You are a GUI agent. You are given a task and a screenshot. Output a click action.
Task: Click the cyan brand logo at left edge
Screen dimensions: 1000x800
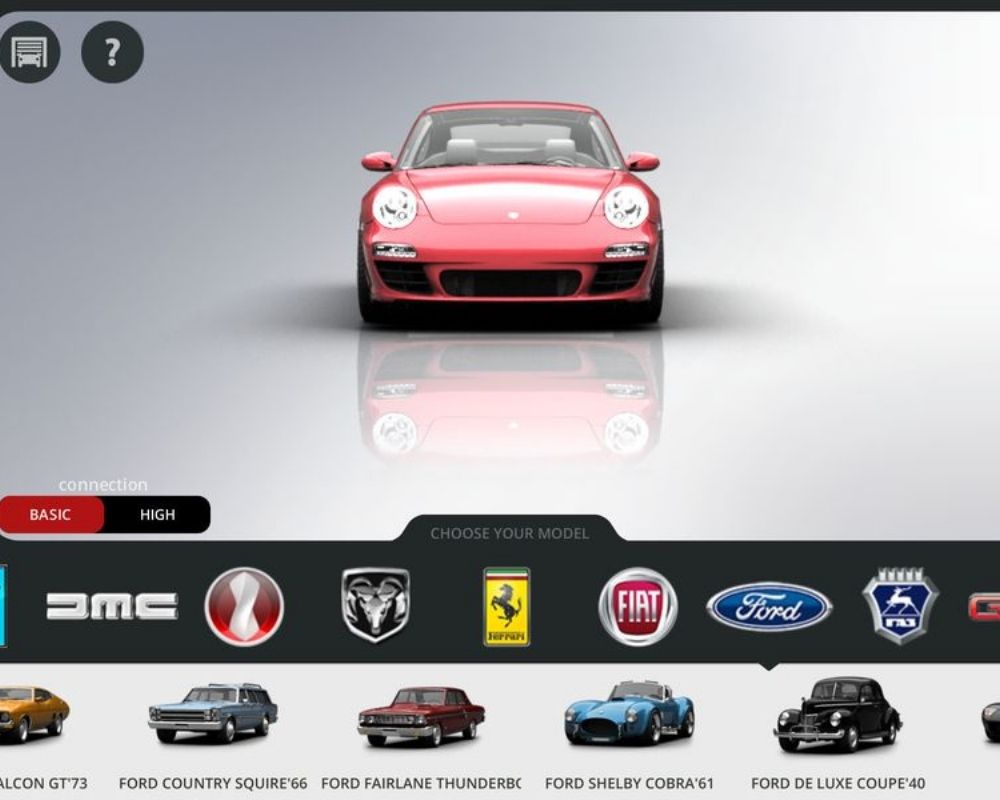(x=3, y=606)
